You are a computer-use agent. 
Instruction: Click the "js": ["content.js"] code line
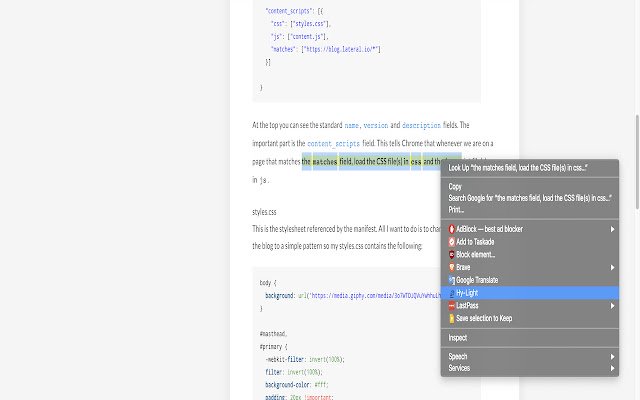tap(300, 36)
